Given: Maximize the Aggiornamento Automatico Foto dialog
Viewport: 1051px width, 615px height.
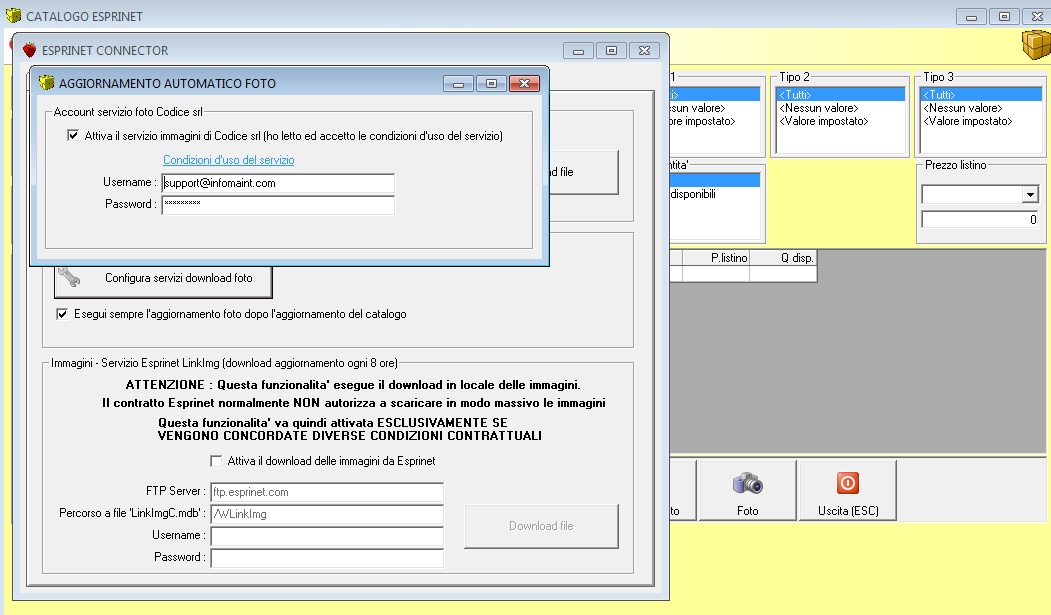Looking at the screenshot, I should click(491, 84).
